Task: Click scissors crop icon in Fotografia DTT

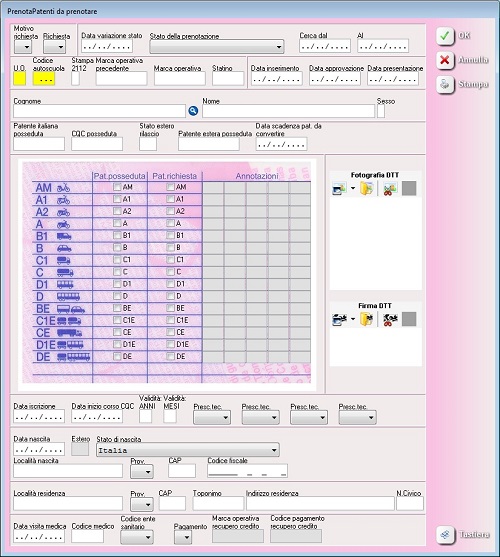Action: pos(390,189)
